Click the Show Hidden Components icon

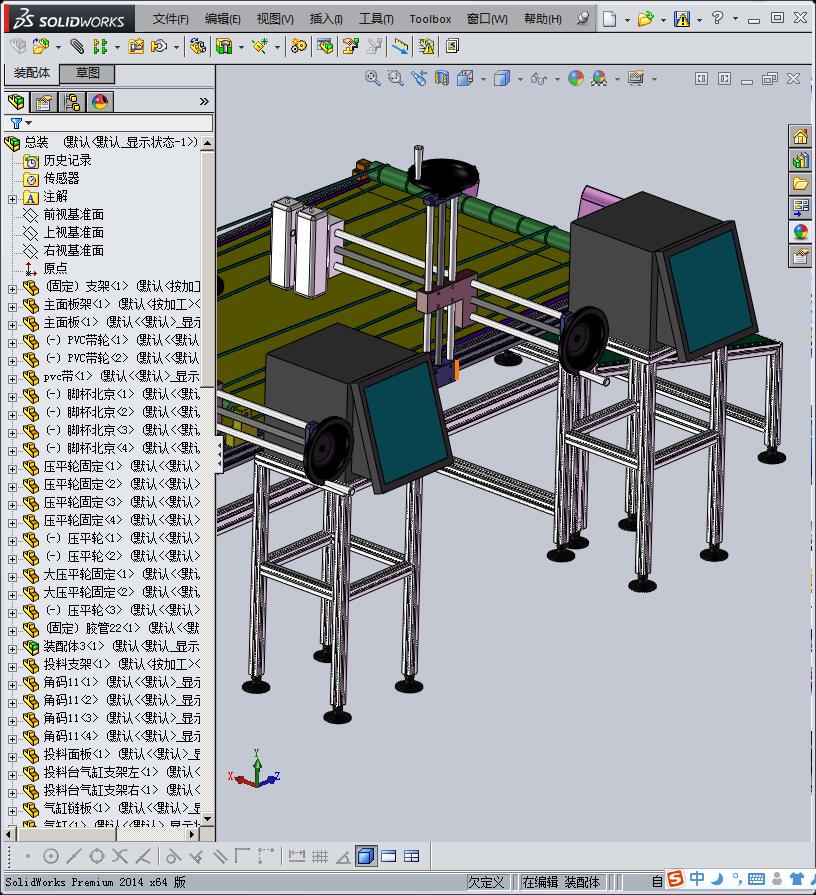tap(197, 46)
